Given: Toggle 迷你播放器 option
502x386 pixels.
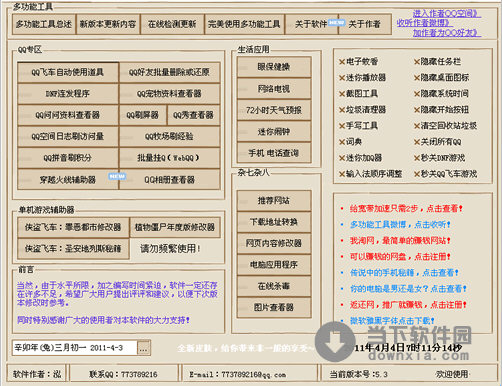Looking at the screenshot, I should click(x=363, y=78).
